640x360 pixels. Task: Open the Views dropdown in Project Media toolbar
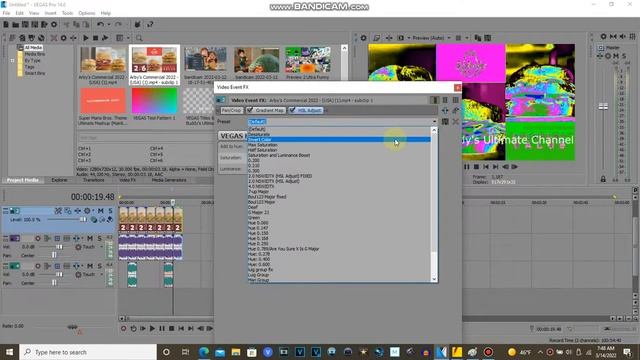coord(128,38)
